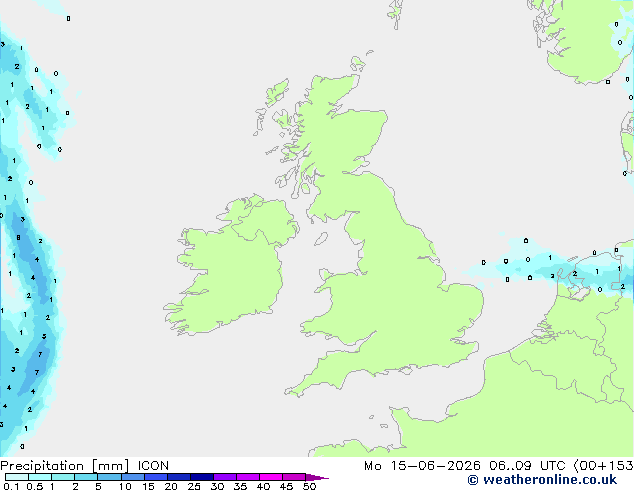634x490 pixels.
Task: Pick the 40–45 mm magenta legend swatch
Action: point(271,477)
